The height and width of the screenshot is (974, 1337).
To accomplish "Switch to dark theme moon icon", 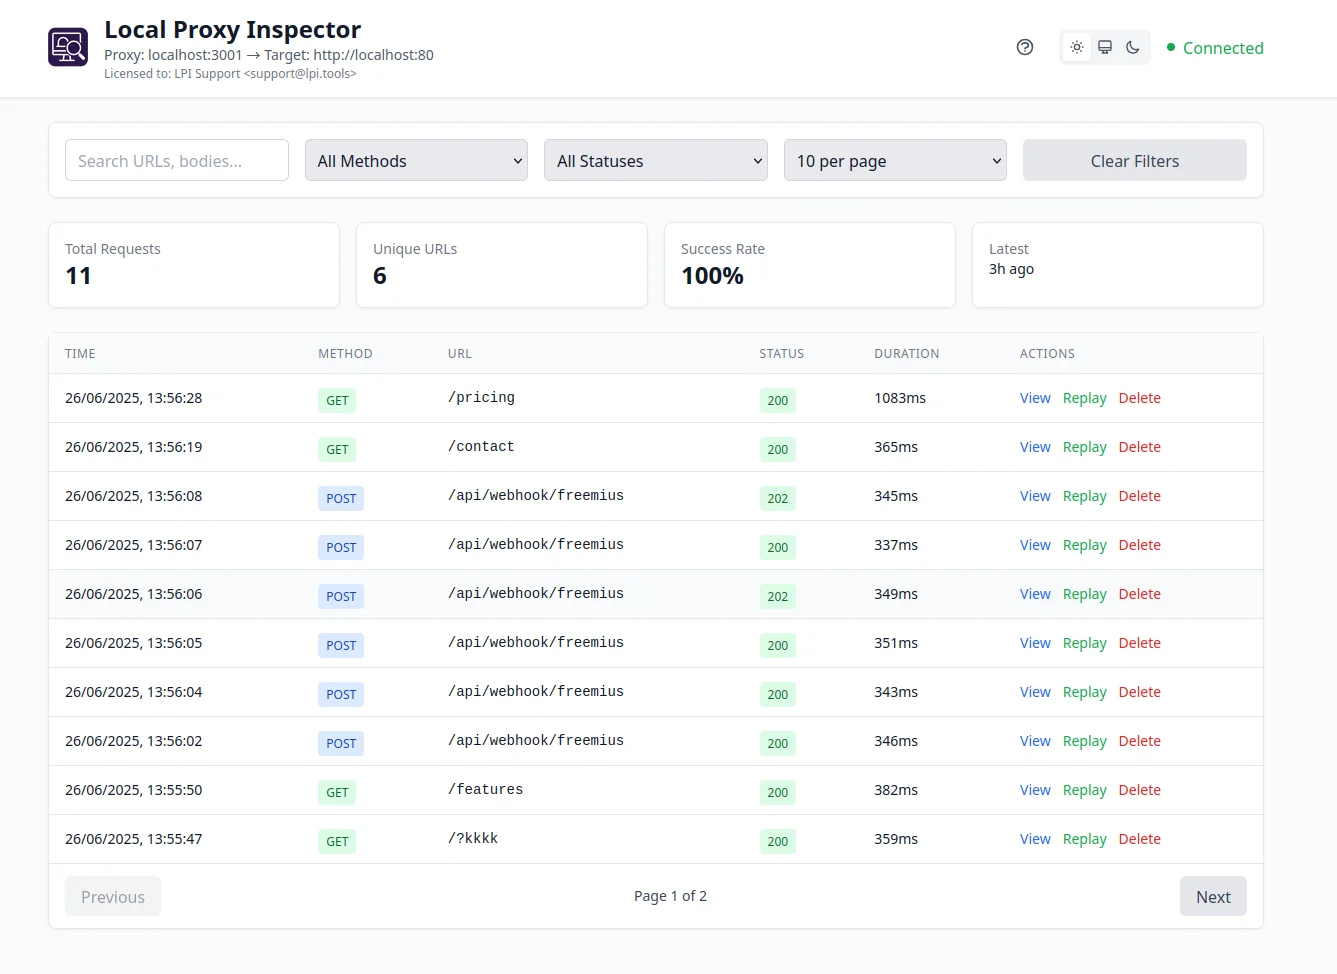I will point(1133,47).
